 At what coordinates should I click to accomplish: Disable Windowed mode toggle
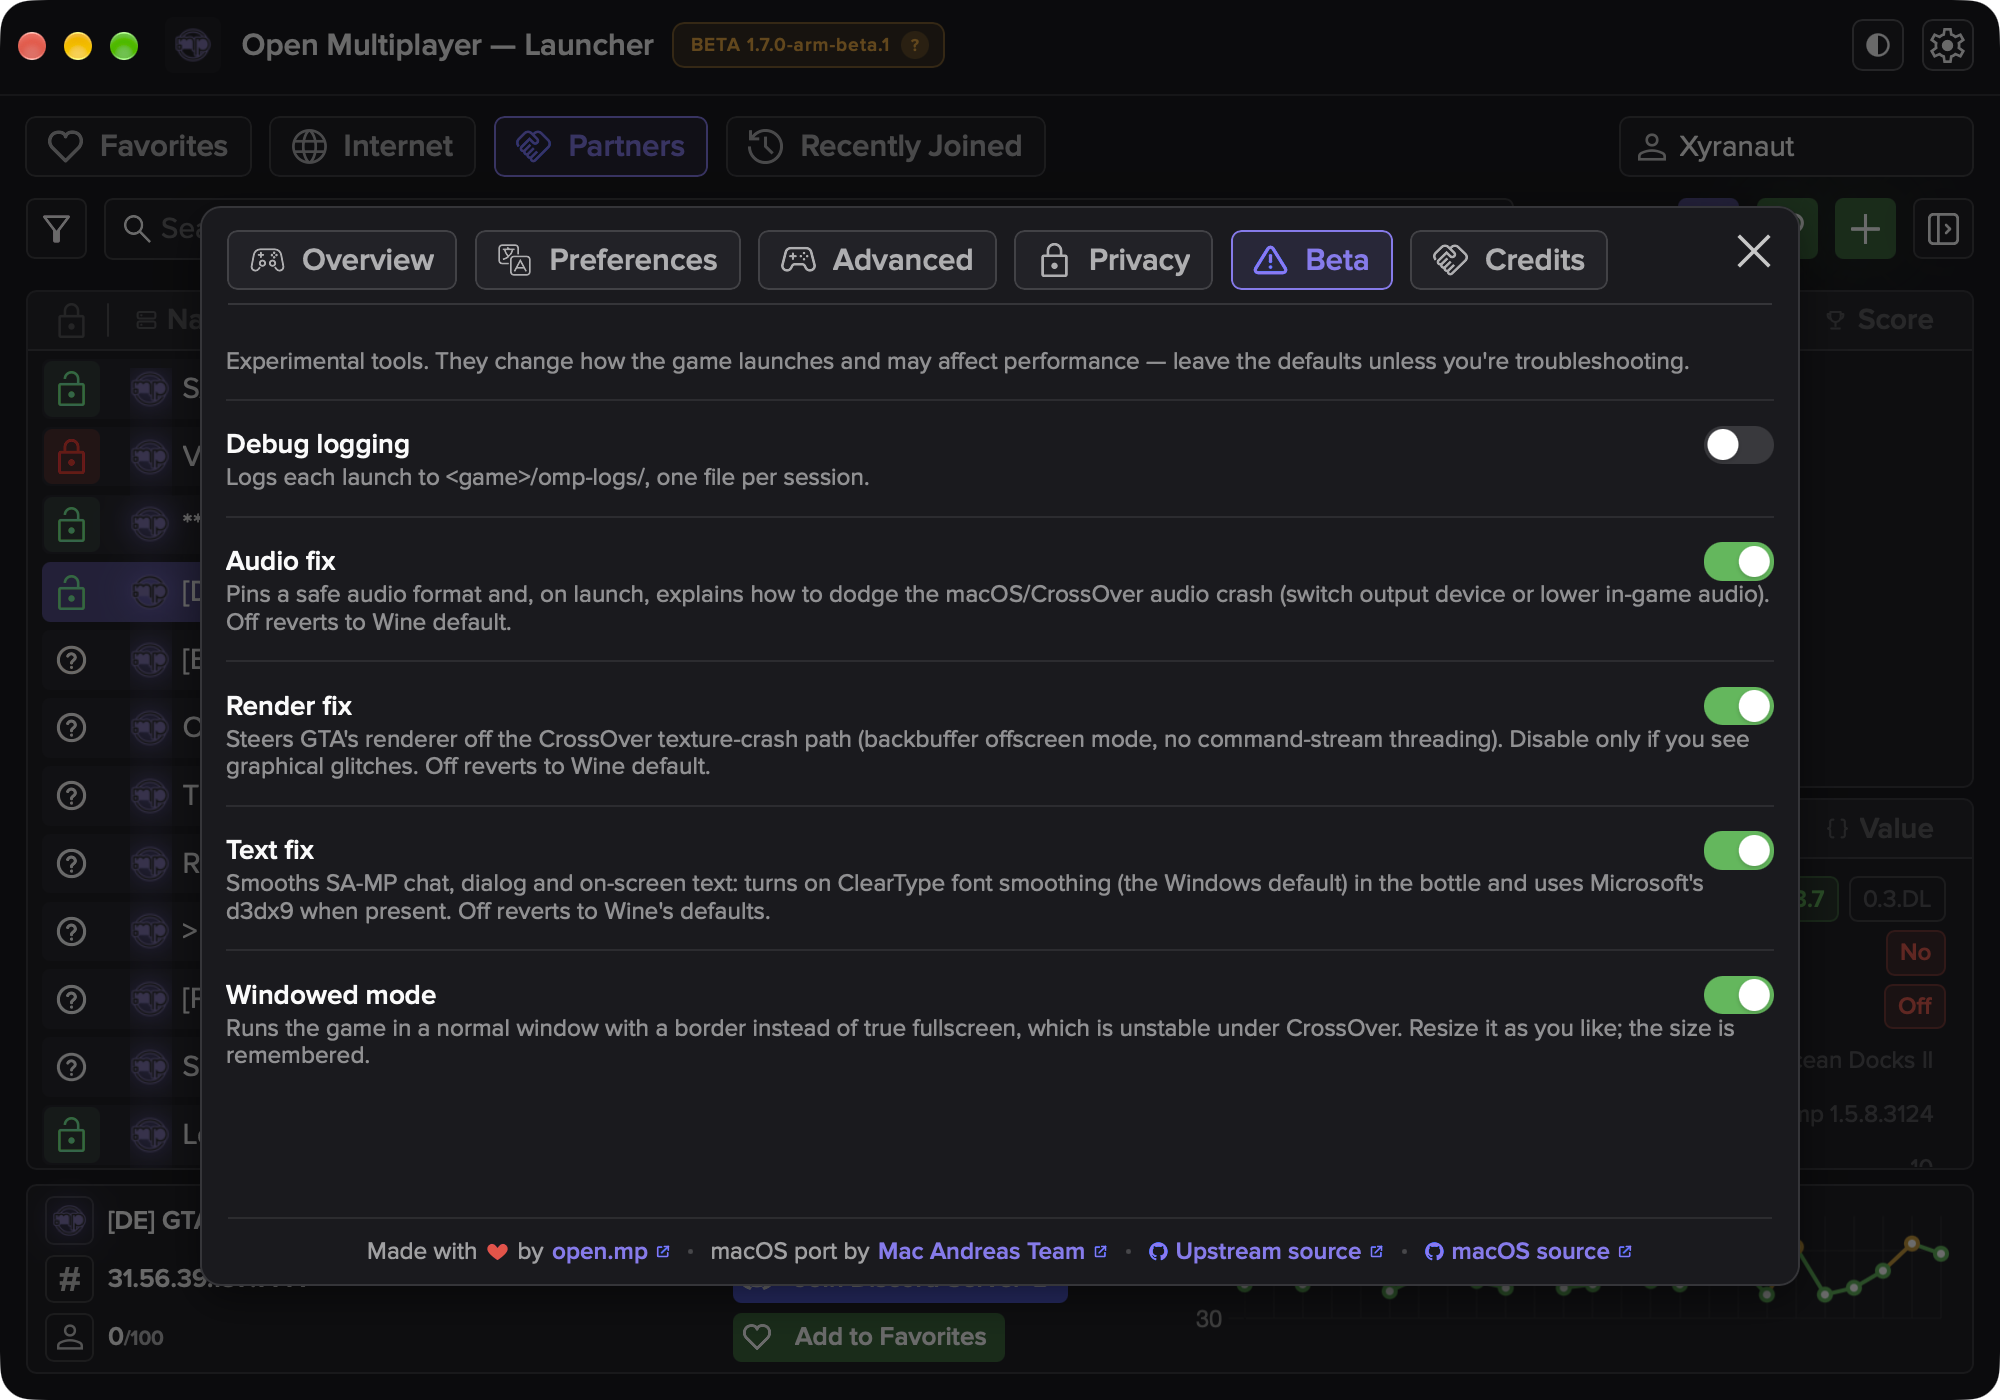1738,995
